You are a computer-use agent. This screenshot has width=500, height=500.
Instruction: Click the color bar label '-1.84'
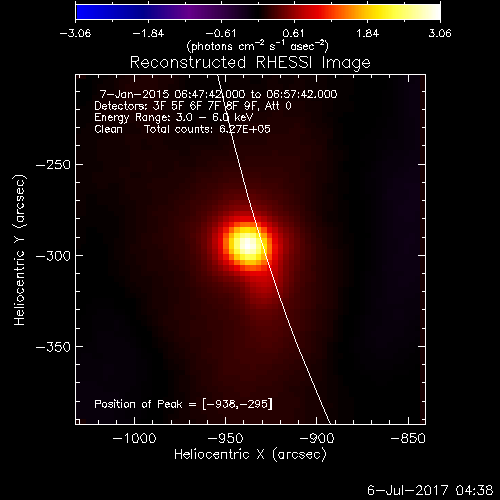point(148,33)
